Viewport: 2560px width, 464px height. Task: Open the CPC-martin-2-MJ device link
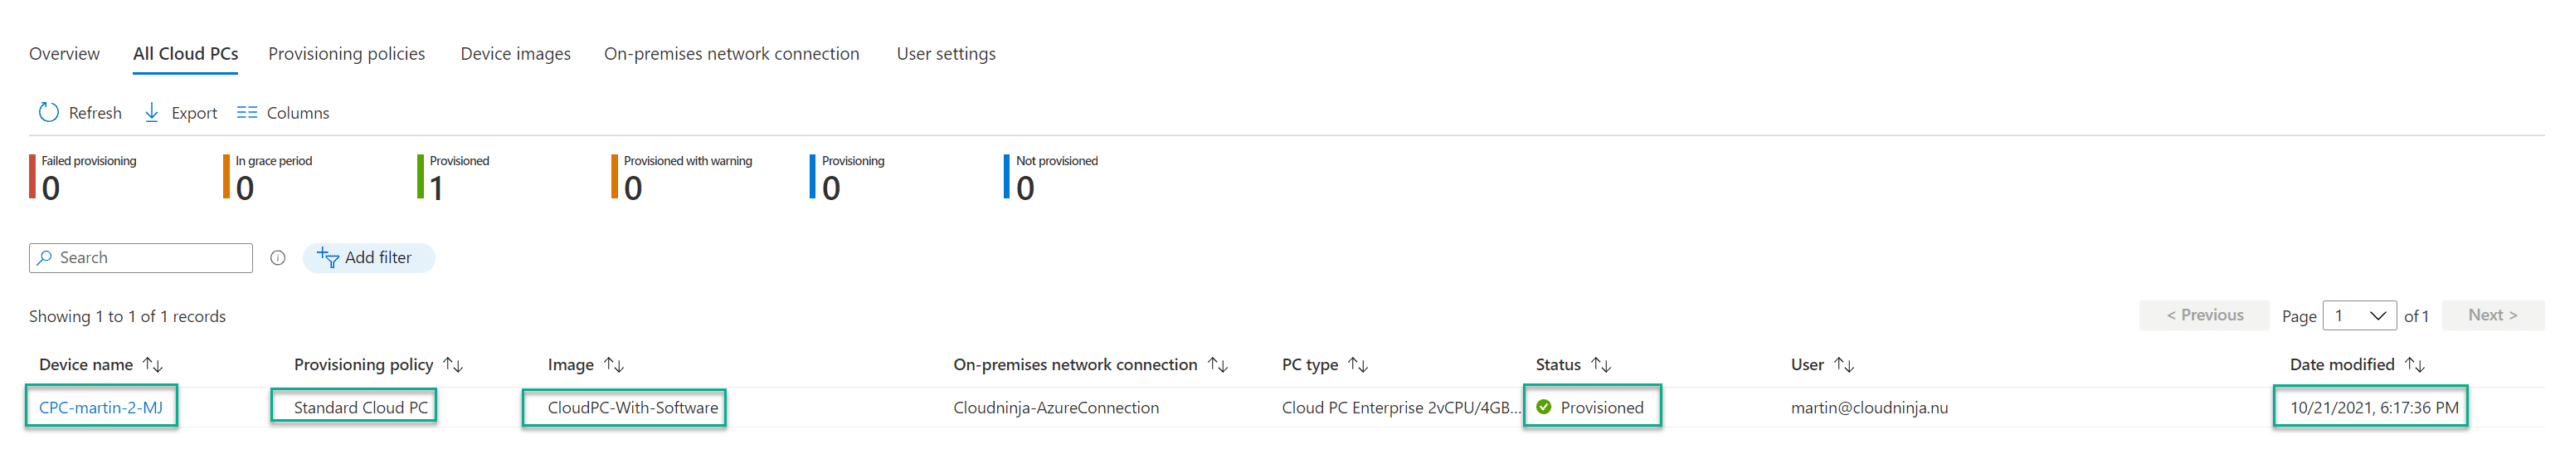(x=101, y=408)
